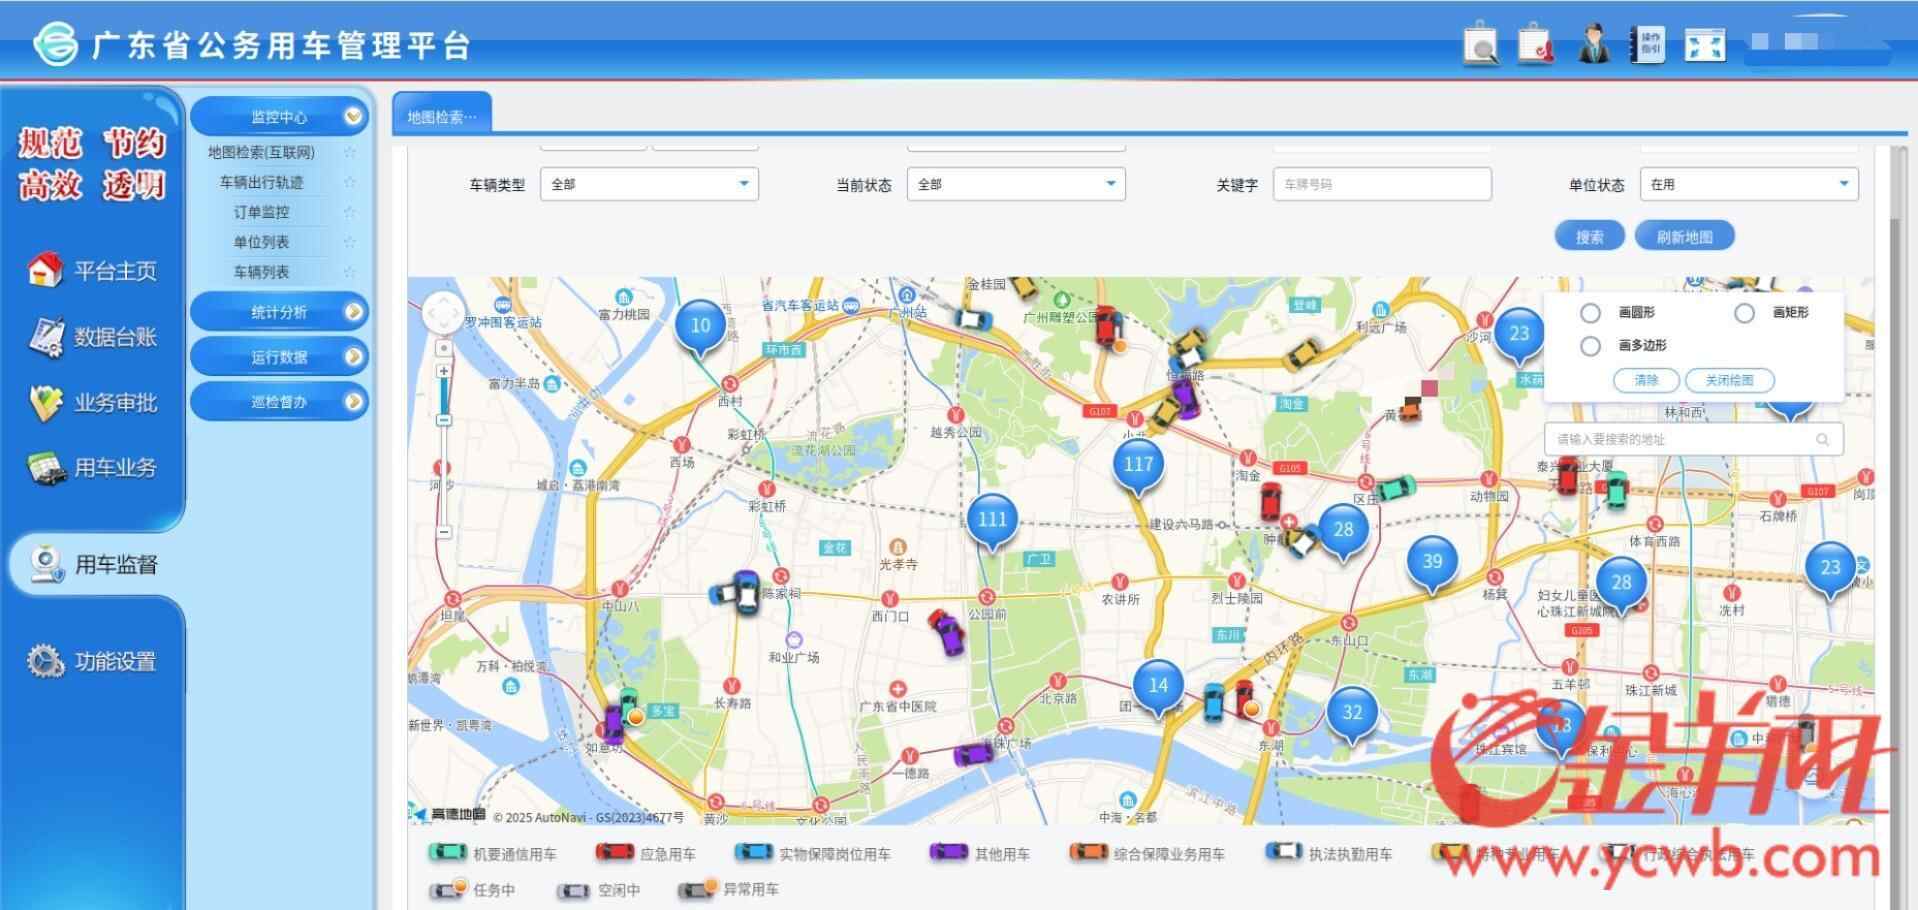Screen dimensions: 1918x910
Task: Select 车辆出行轨迹 in the monitoring menu
Action: (x=262, y=182)
